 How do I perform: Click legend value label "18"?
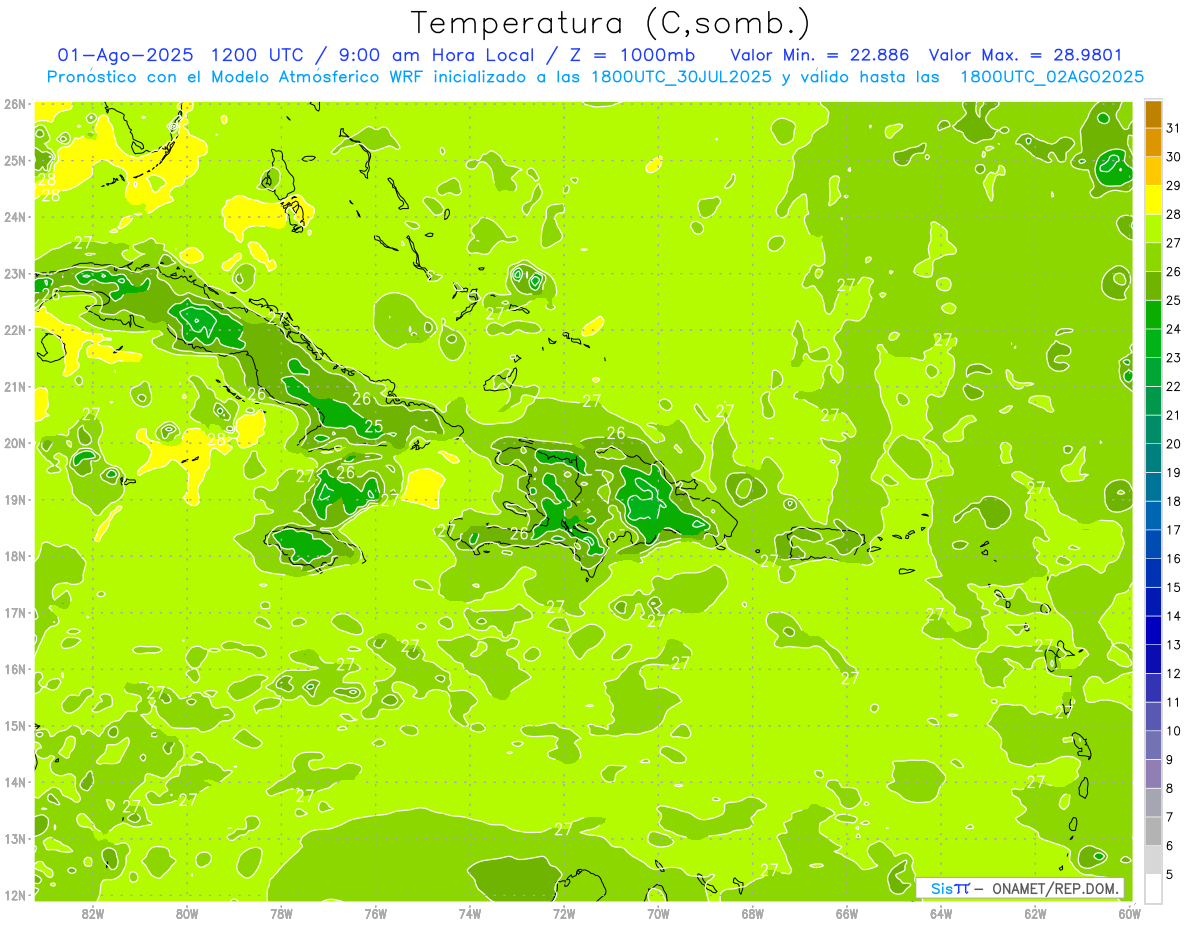point(1173,501)
